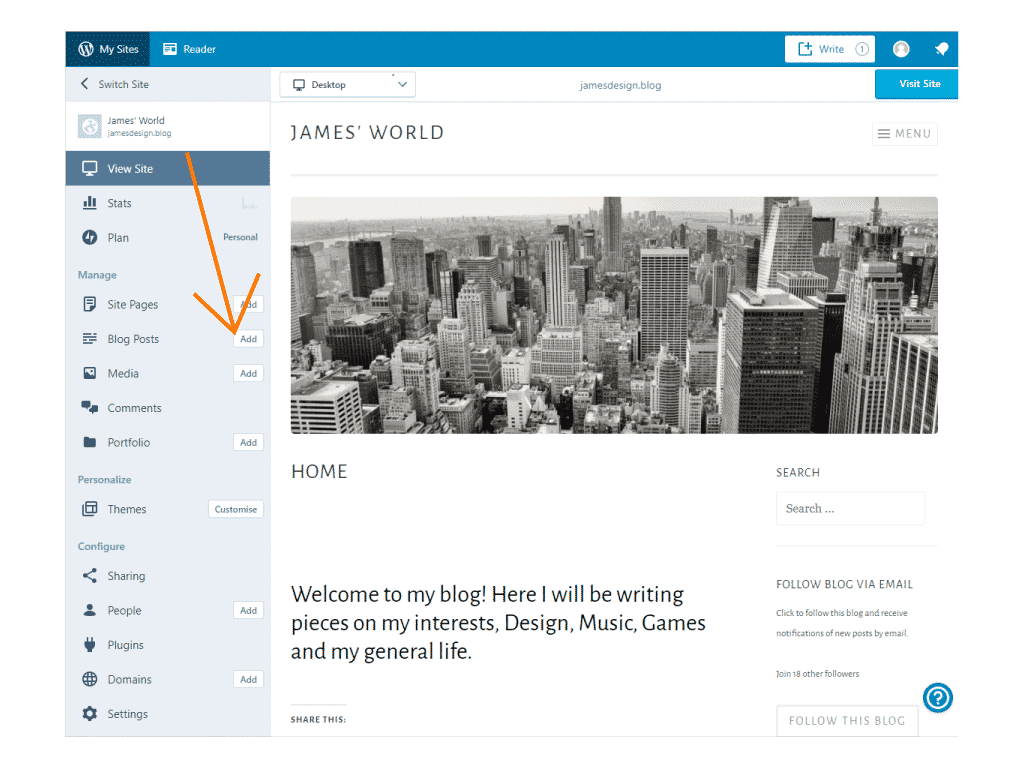Add a new Portfolio project
This screenshot has height=768, width=1024.
click(248, 442)
